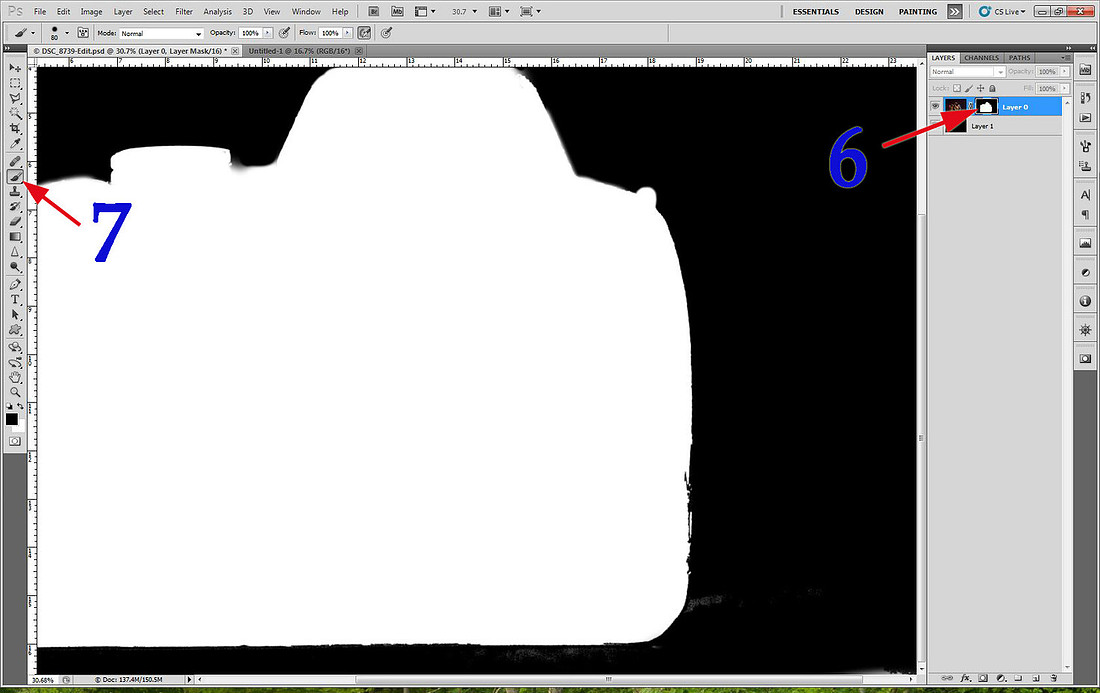Open the brush Mode dropdown
This screenshot has width=1100, height=693.
[161, 33]
